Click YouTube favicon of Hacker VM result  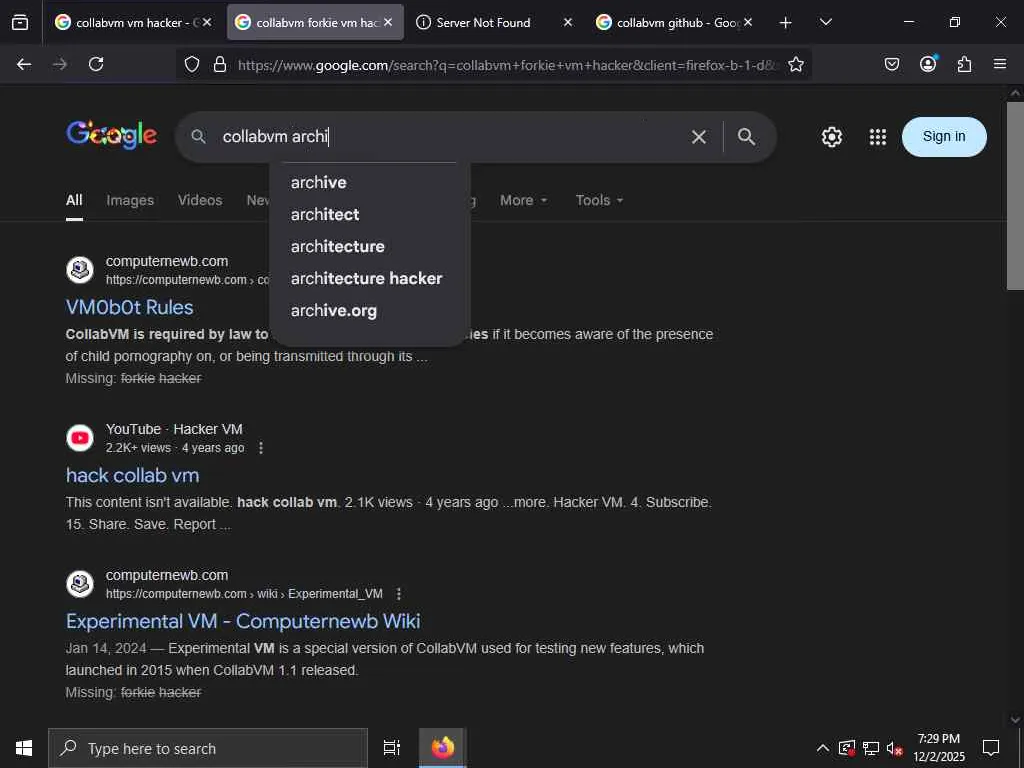[80, 438]
